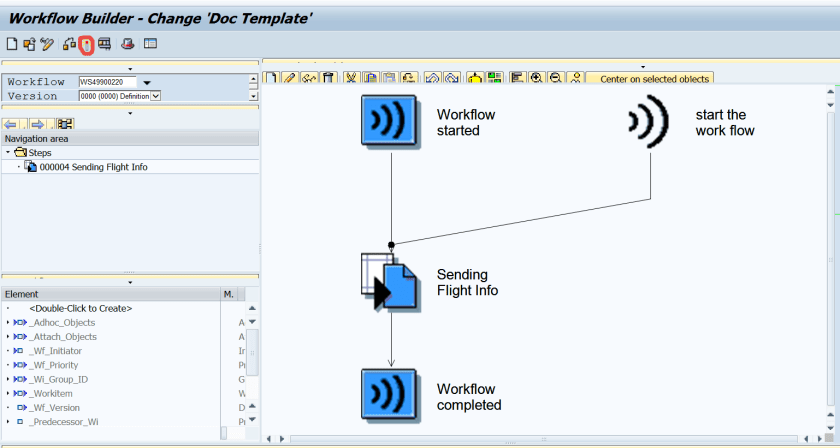This screenshot has height=448, width=840.
Task: Collapse navigation panel via arrow below Version
Action: click(x=130, y=113)
